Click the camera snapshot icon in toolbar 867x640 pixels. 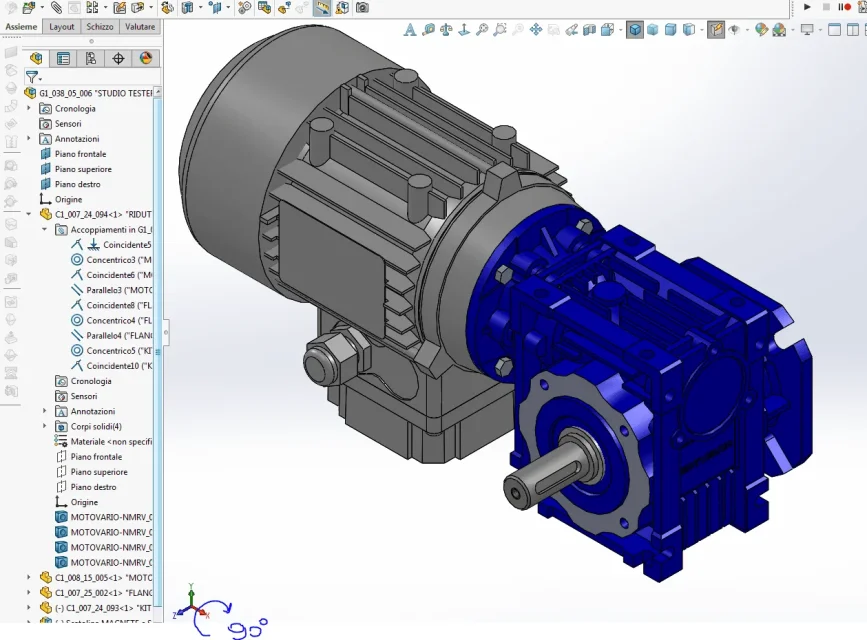point(362,8)
